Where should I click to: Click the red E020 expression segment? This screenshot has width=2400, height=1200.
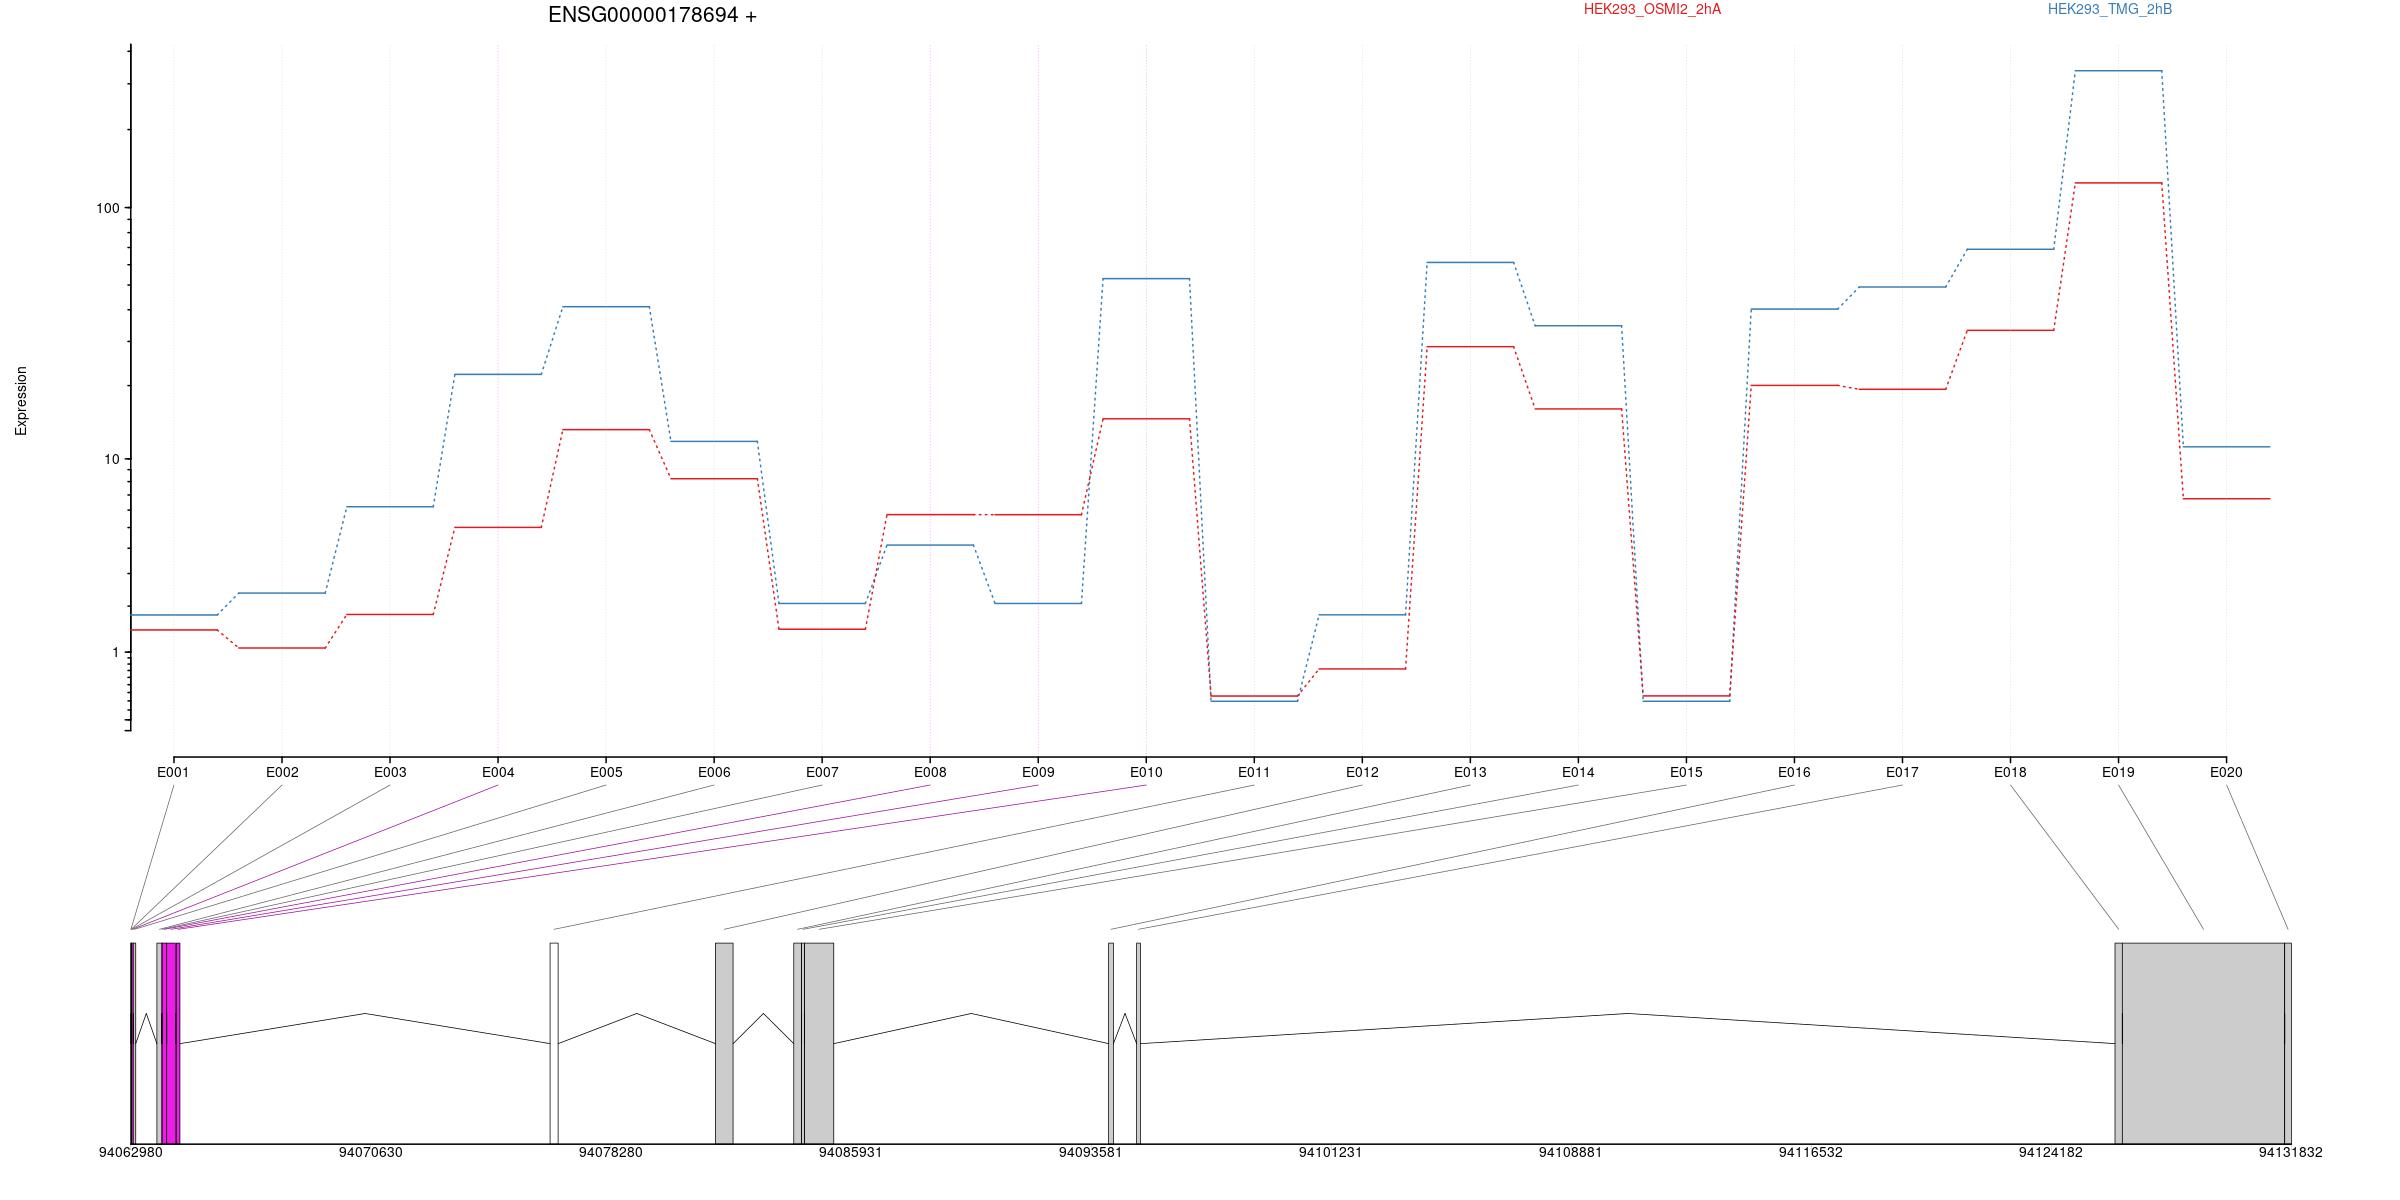[2226, 499]
